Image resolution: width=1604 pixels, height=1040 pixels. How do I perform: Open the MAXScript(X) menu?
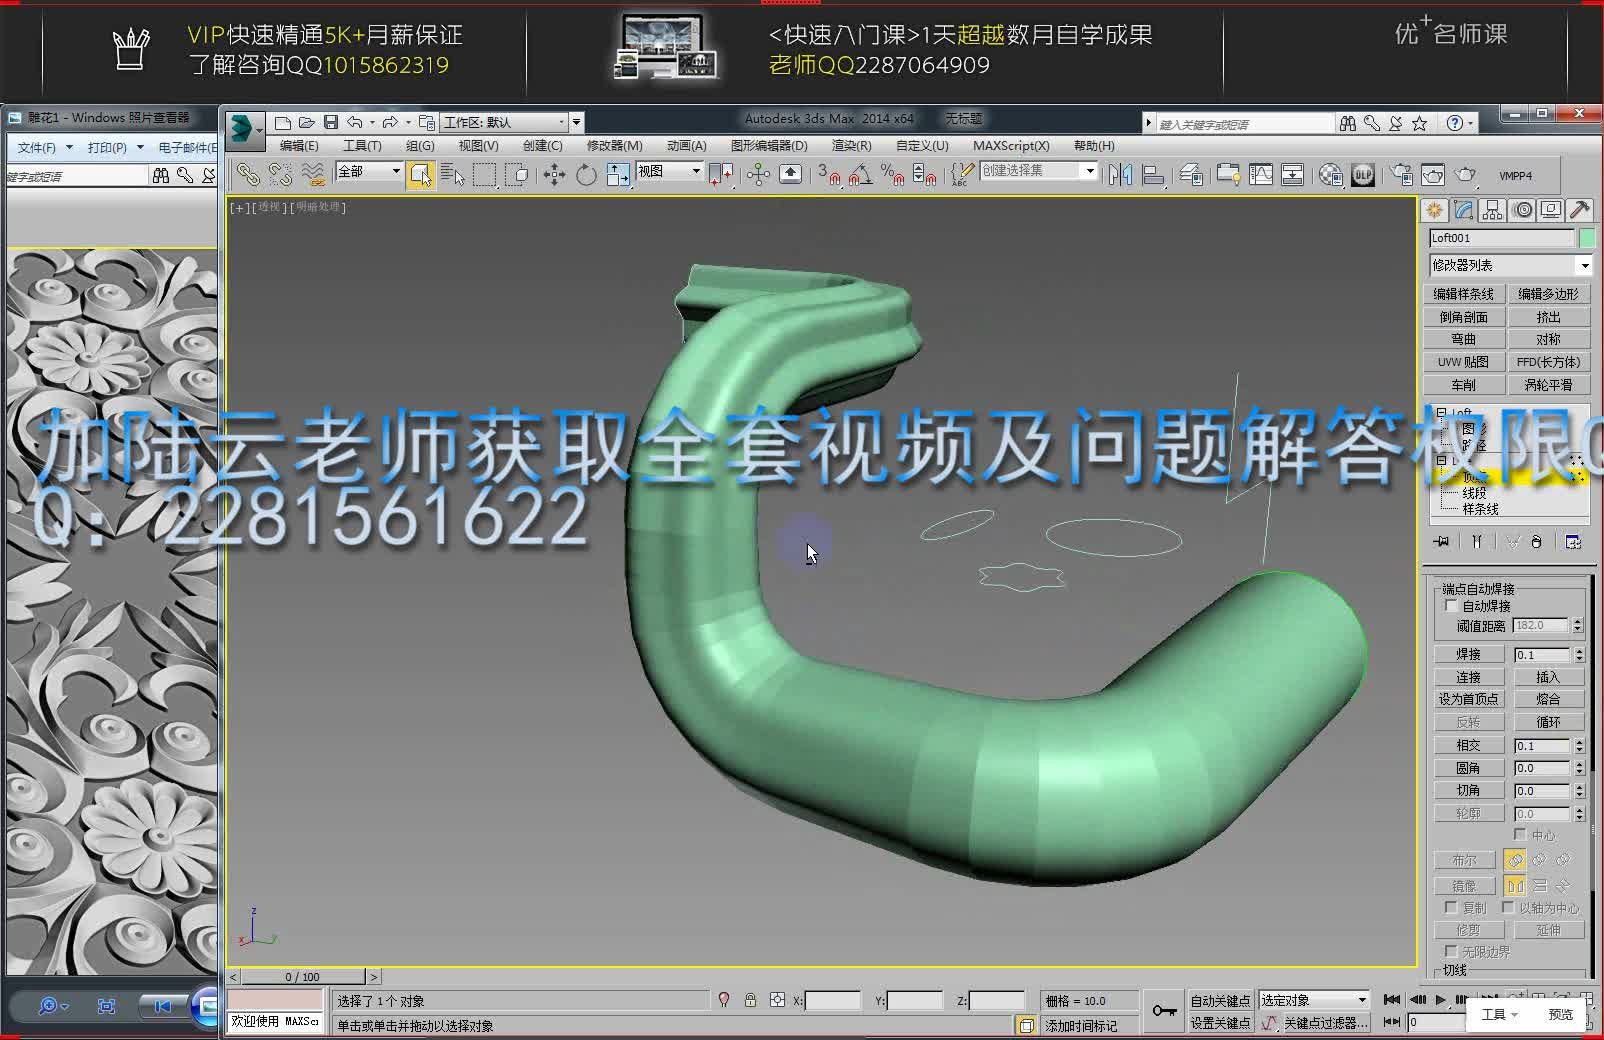[x=1011, y=146]
